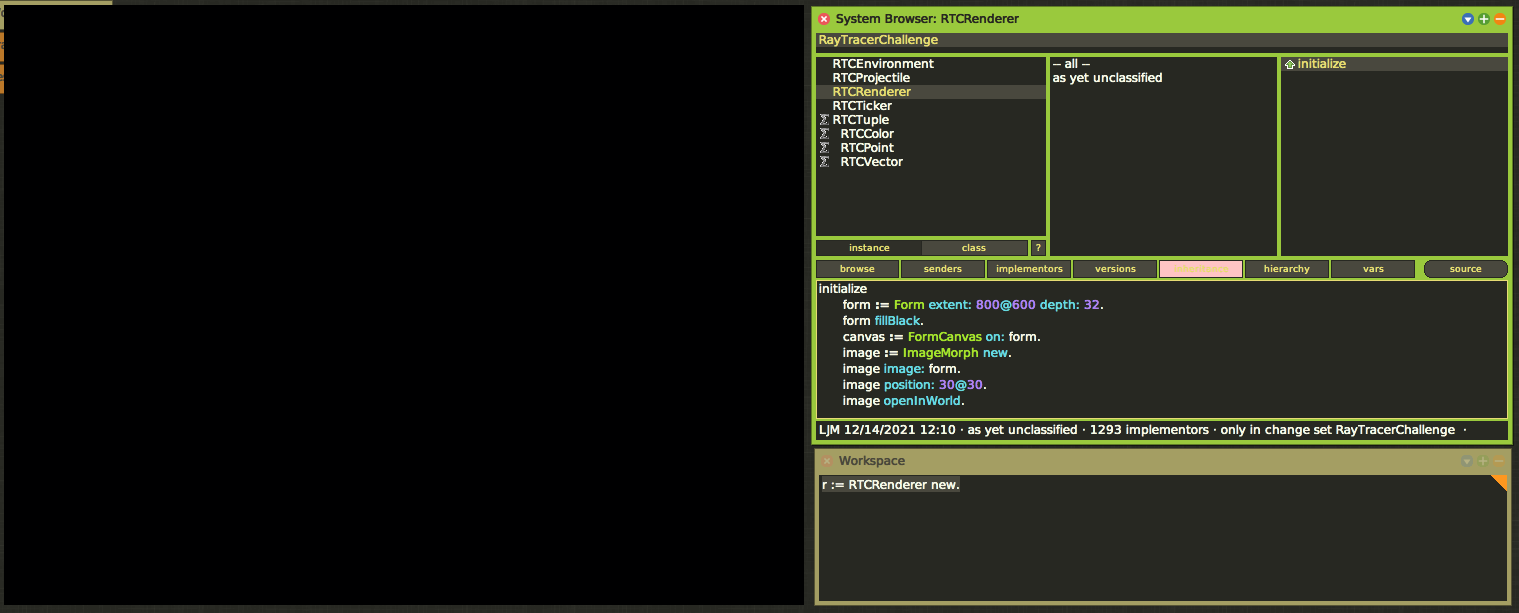Click the icon beside RTCColor
This screenshot has width=1519, height=613.
[824, 134]
